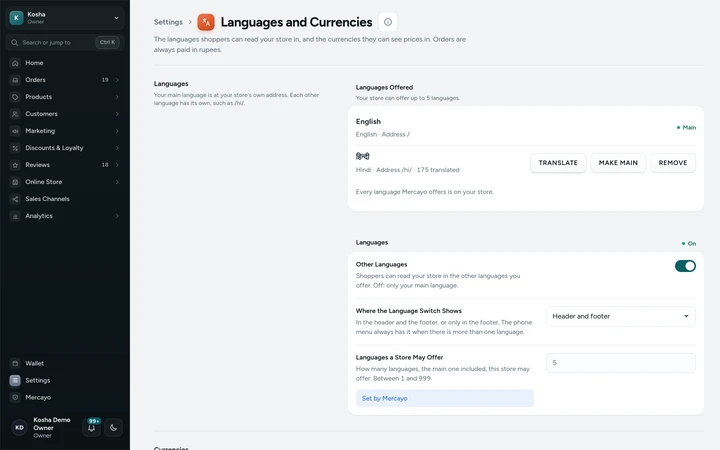
Task: Click Reviews count badge 18
Action: coord(105,165)
